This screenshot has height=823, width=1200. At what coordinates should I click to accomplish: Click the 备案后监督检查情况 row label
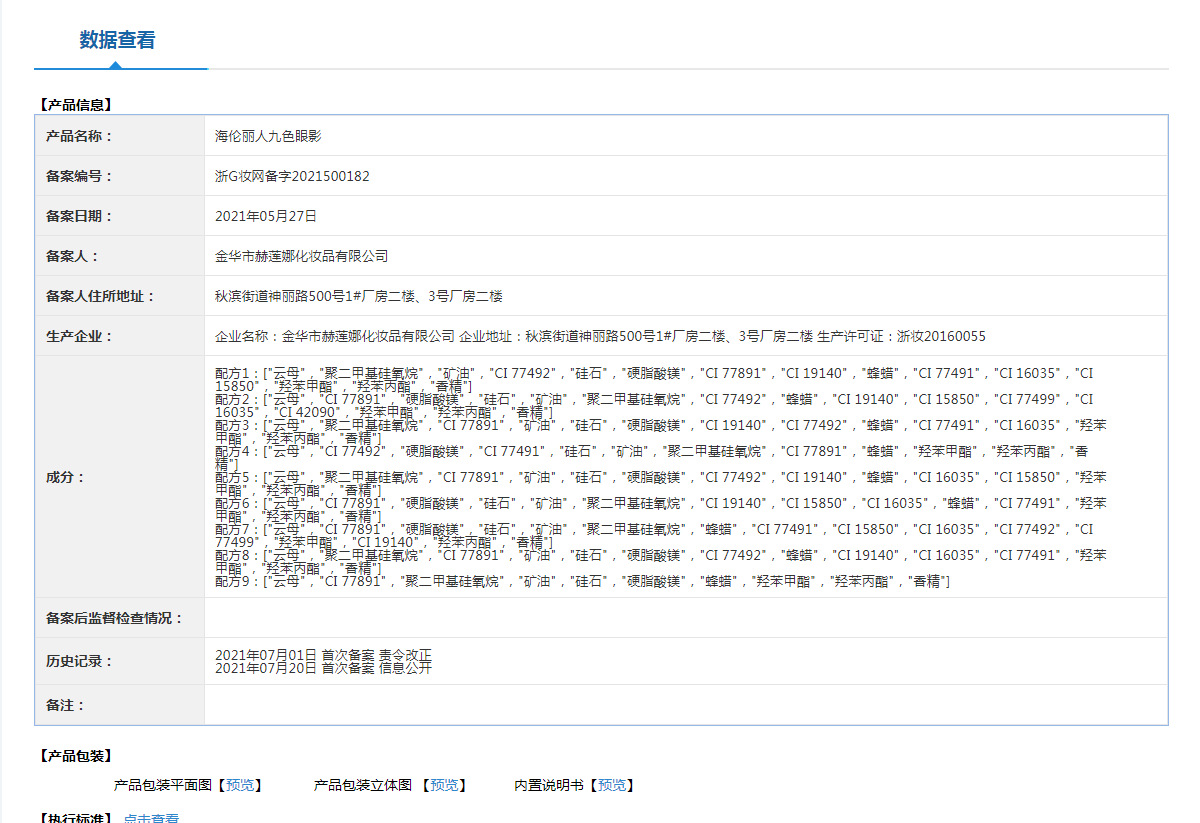(115, 618)
